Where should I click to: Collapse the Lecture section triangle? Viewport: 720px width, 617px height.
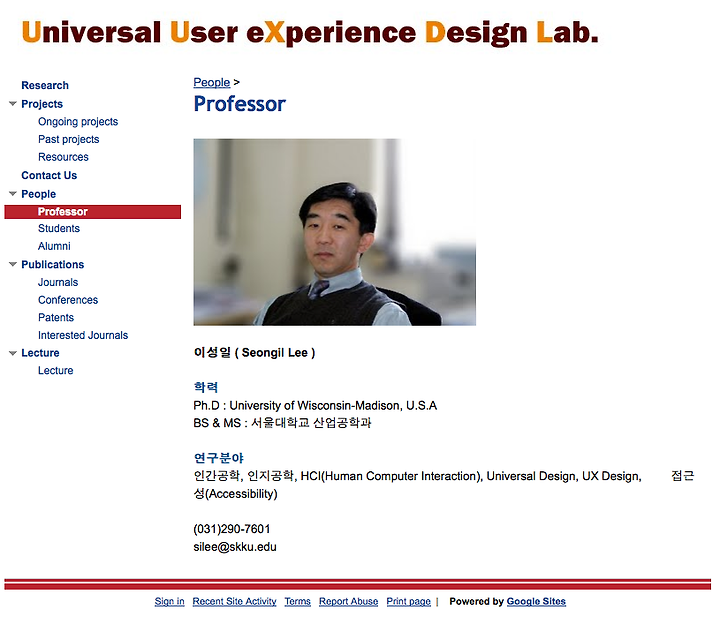tap(13, 353)
